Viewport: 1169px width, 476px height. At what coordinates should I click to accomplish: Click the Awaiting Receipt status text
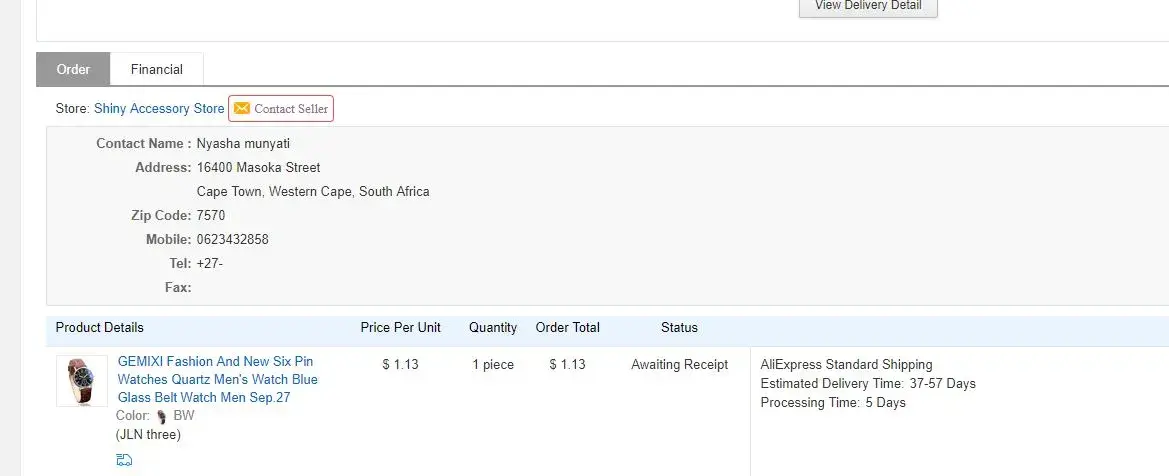679,365
